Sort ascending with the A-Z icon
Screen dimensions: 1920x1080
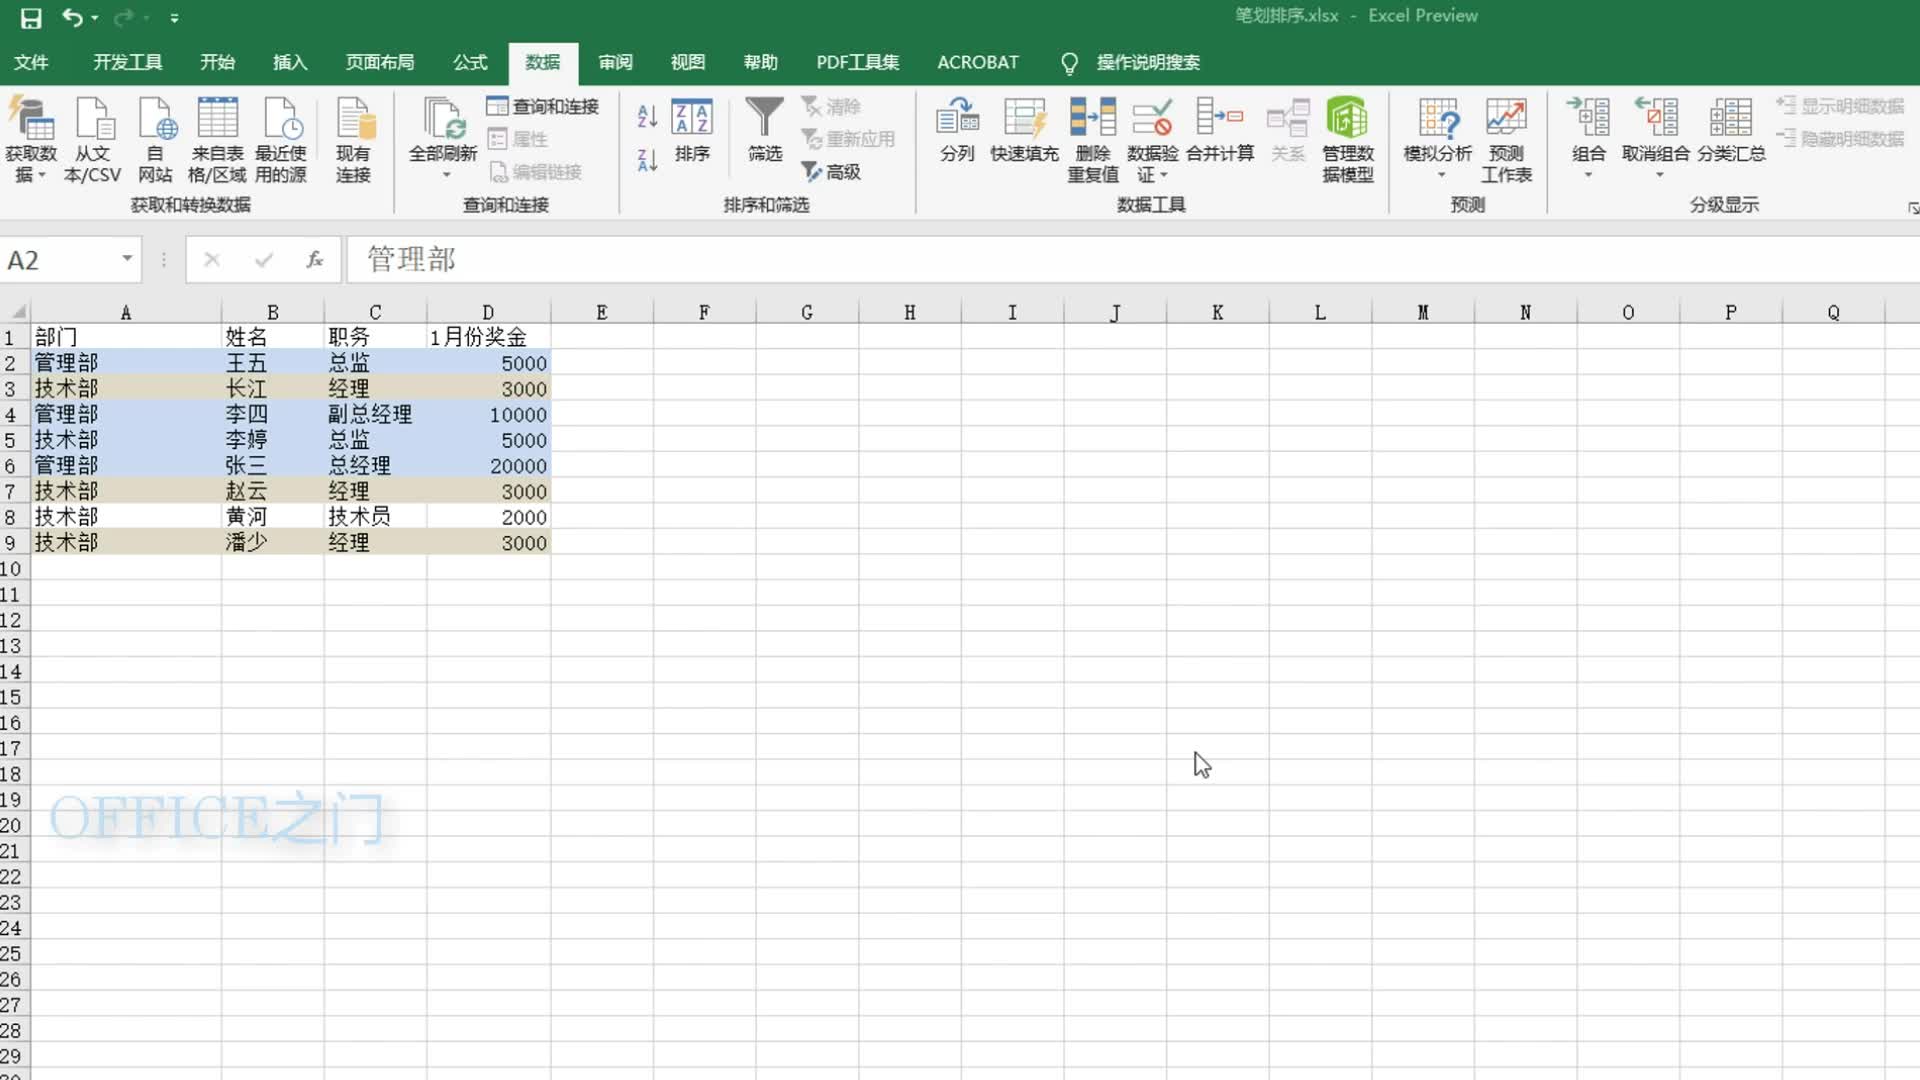(x=647, y=116)
